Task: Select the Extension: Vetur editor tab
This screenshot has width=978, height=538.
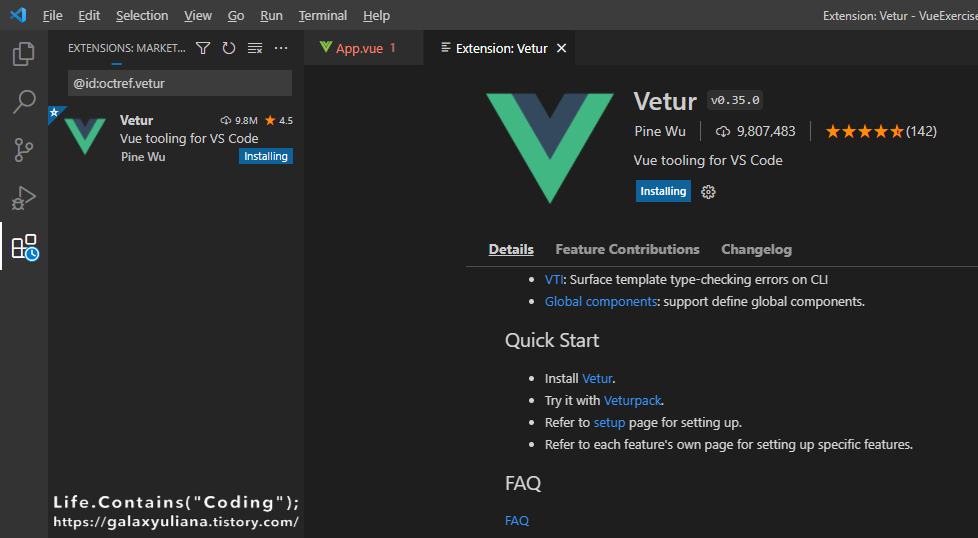Action: coord(499,48)
